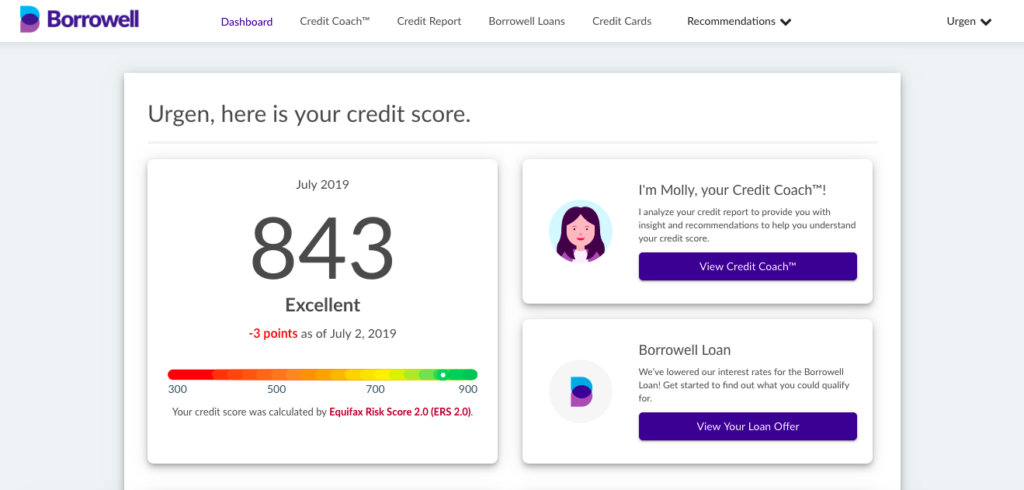Screen dimensions: 1024x490
Task: Click the Borrowell Loan card heading
Action: click(684, 350)
